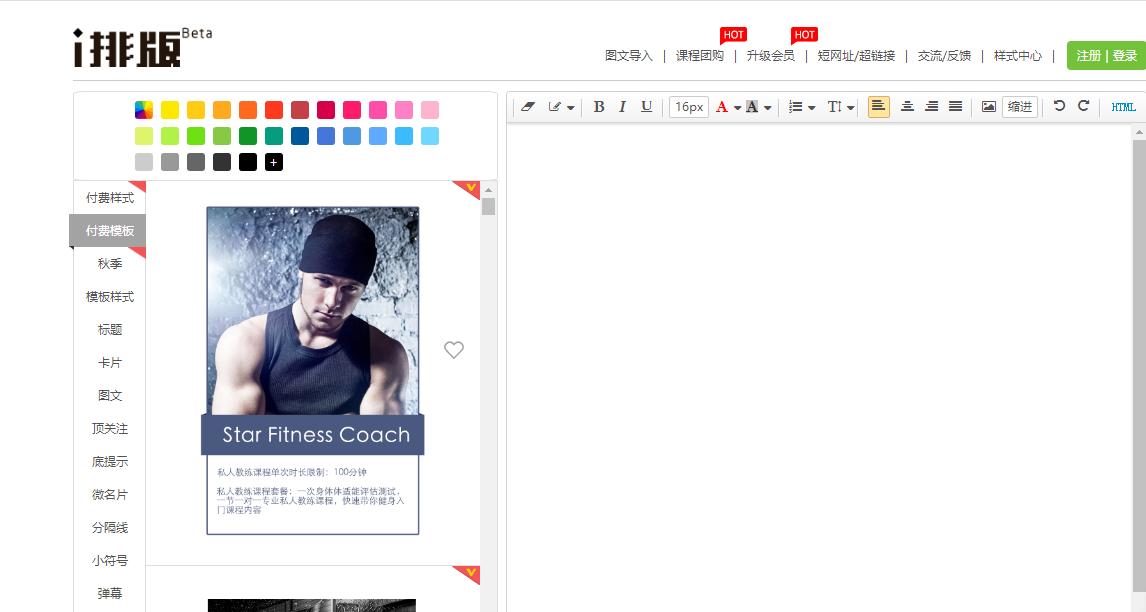Center-align text with the toolbar icon

click(x=907, y=107)
